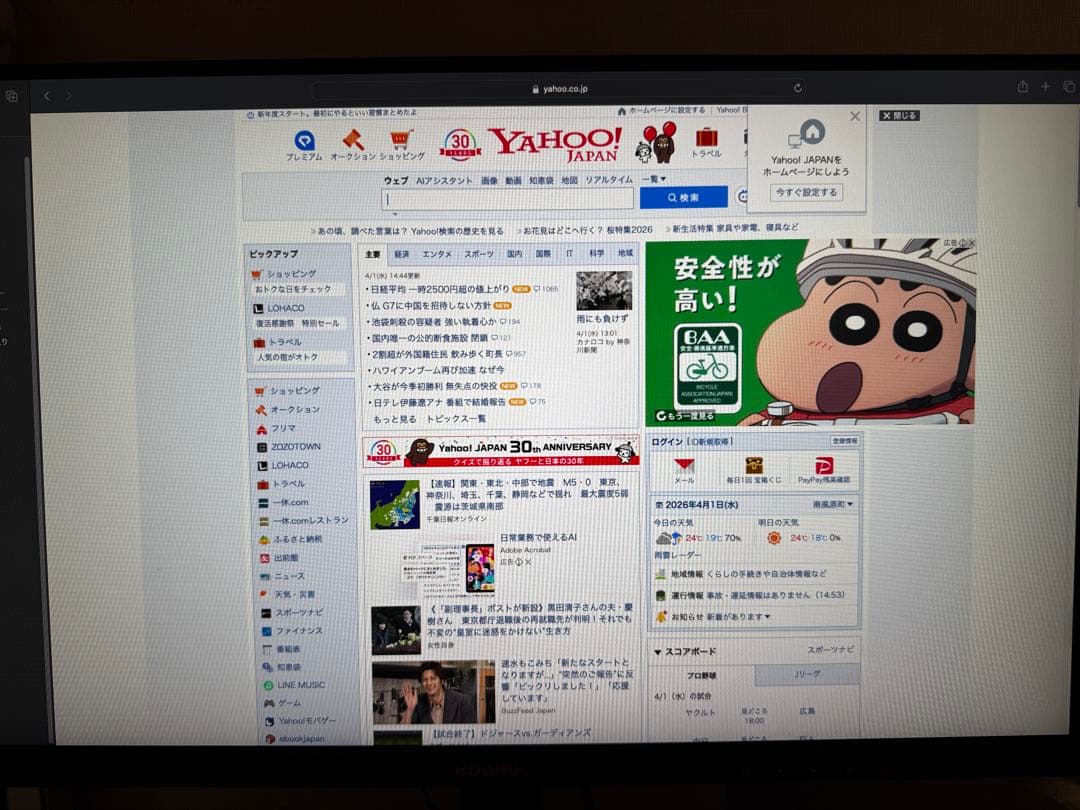Click the ×閉じる button at top right

[x=900, y=116]
